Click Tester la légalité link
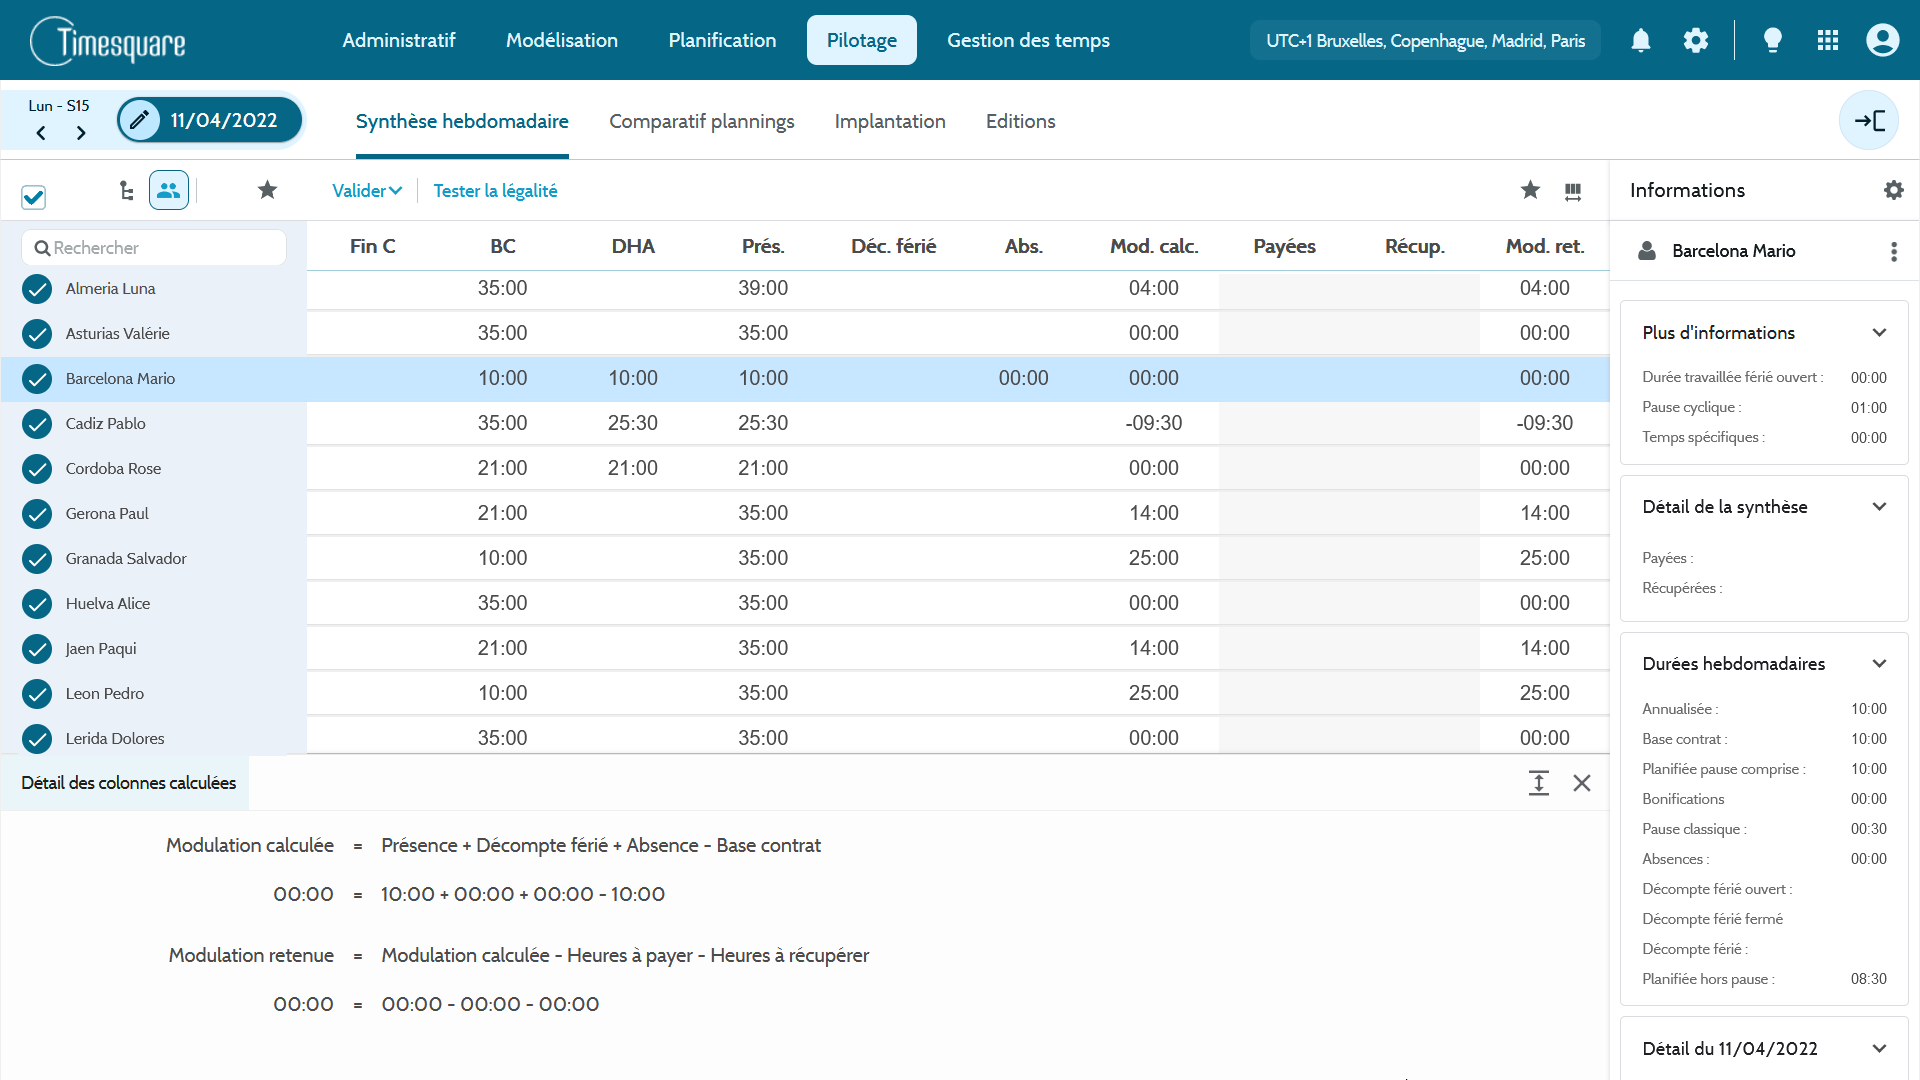 click(495, 191)
